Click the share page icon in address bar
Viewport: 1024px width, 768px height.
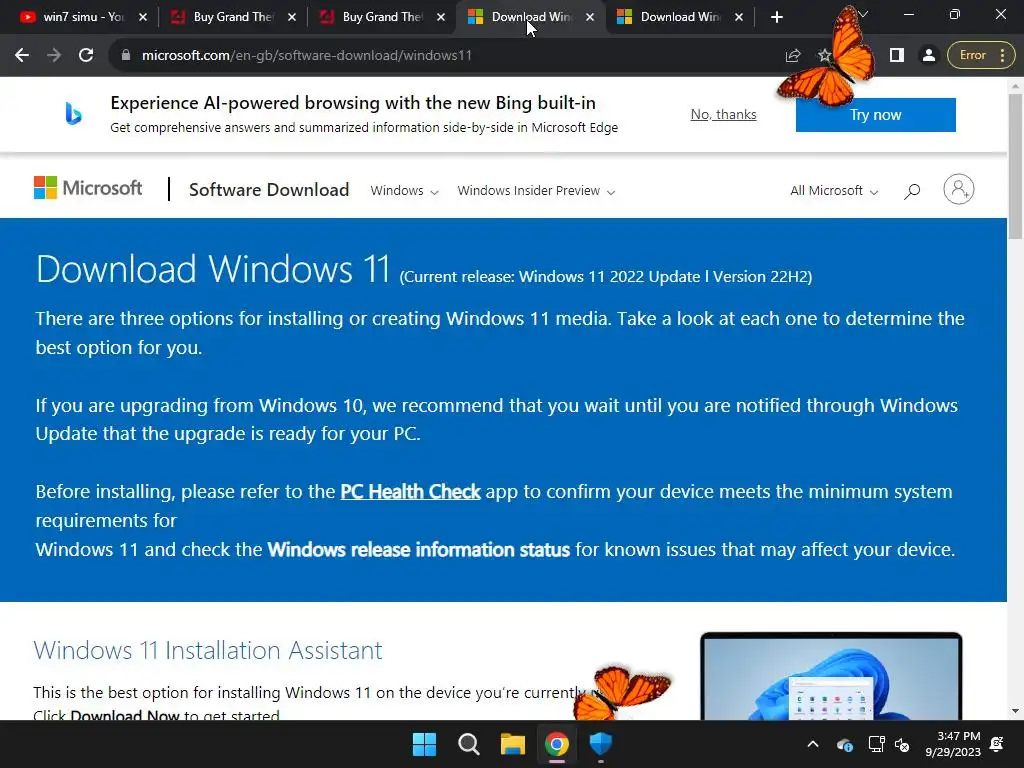pyautogui.click(x=793, y=56)
